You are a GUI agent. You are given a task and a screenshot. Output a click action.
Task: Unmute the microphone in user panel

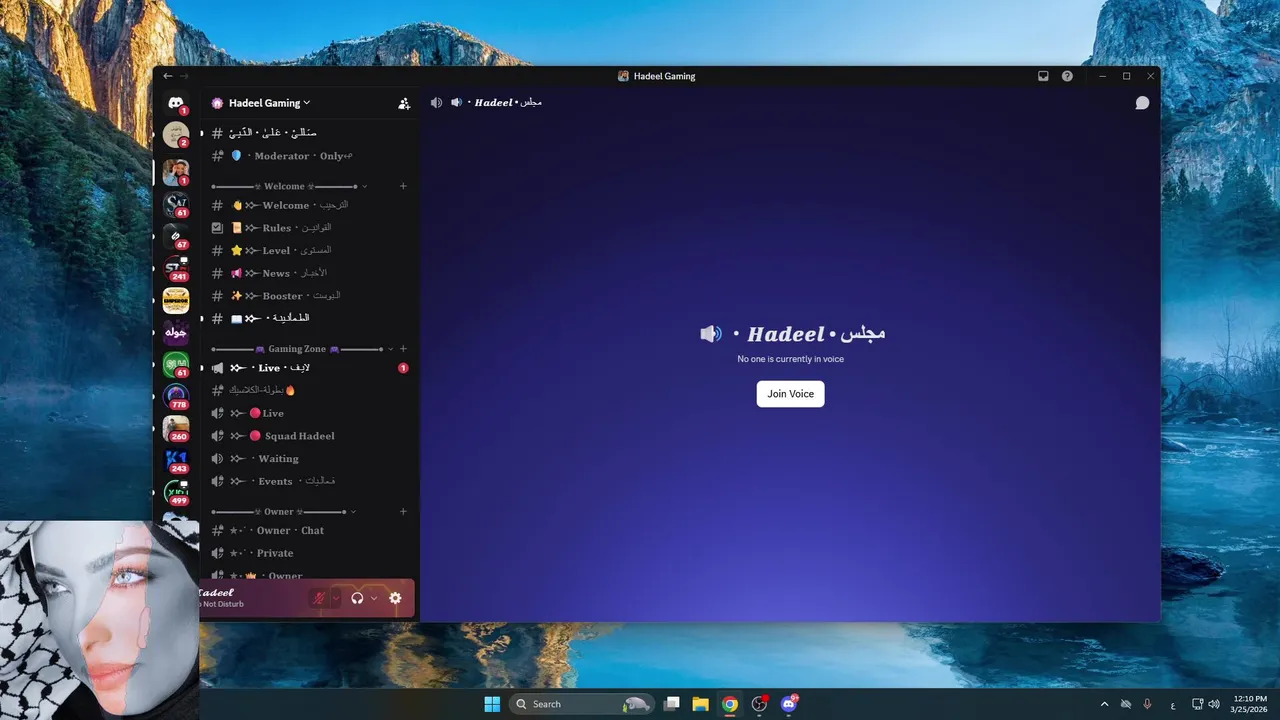tap(319, 598)
